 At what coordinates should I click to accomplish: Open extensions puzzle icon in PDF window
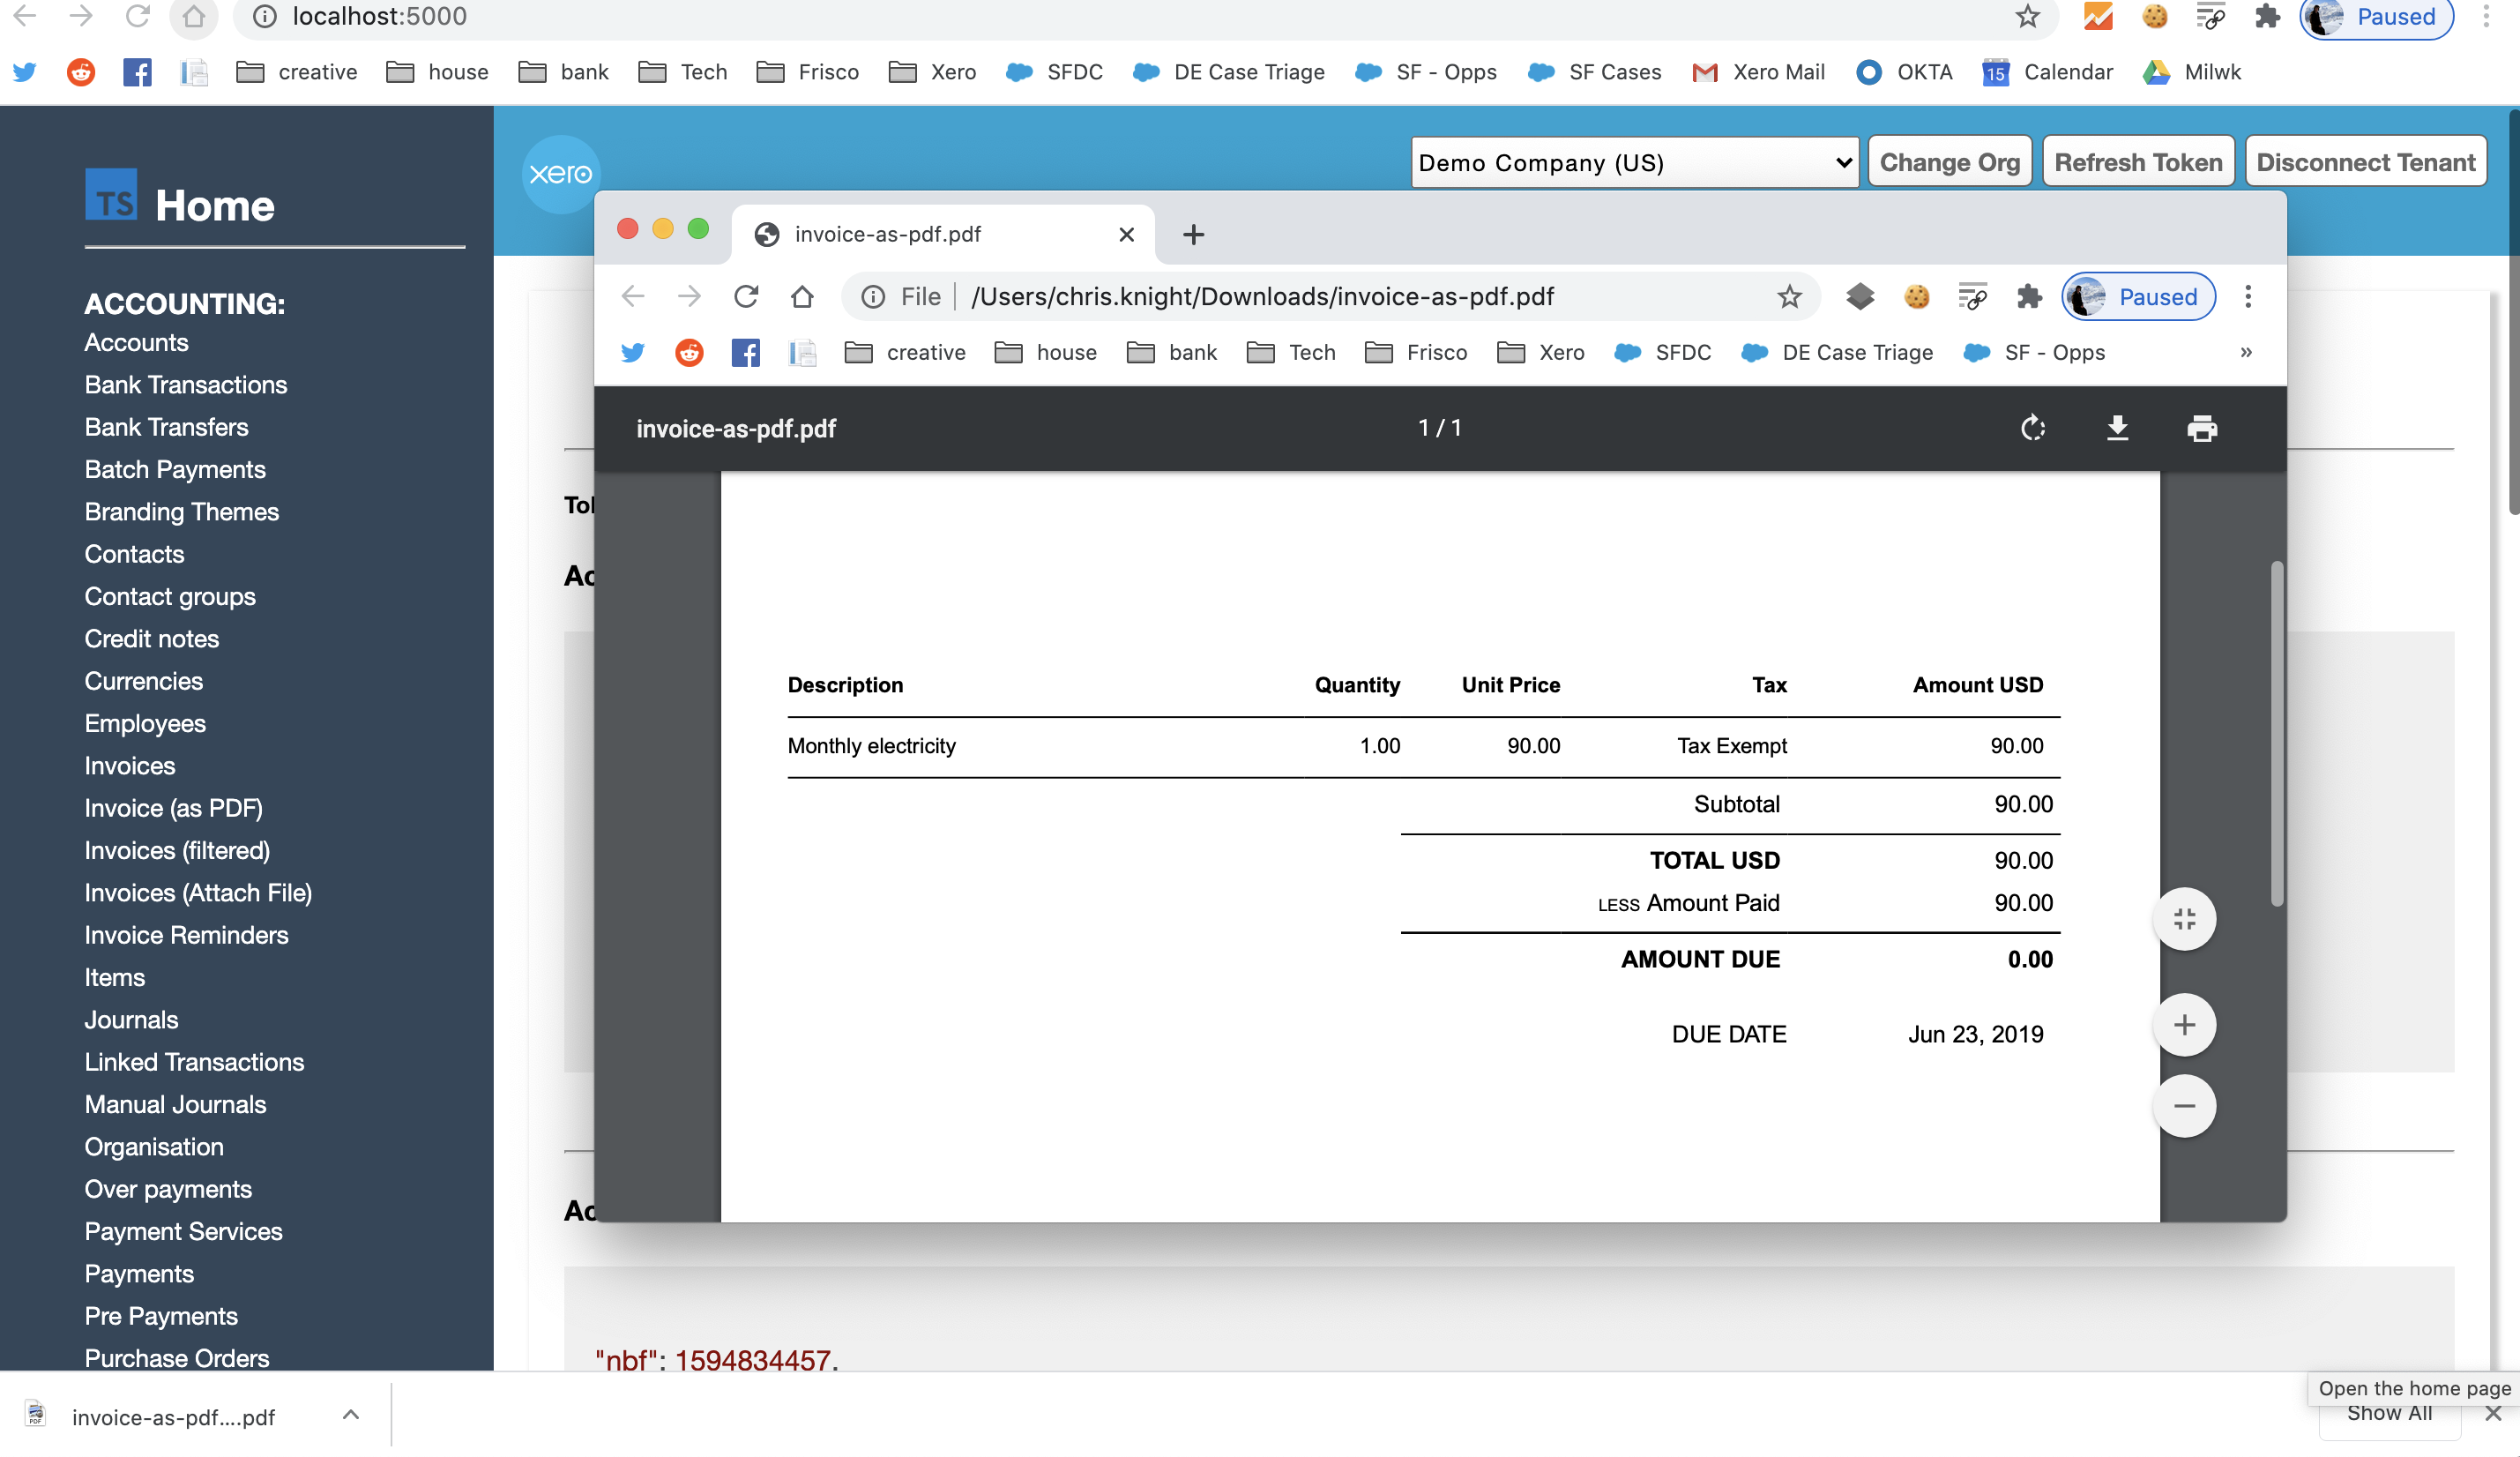(2029, 297)
